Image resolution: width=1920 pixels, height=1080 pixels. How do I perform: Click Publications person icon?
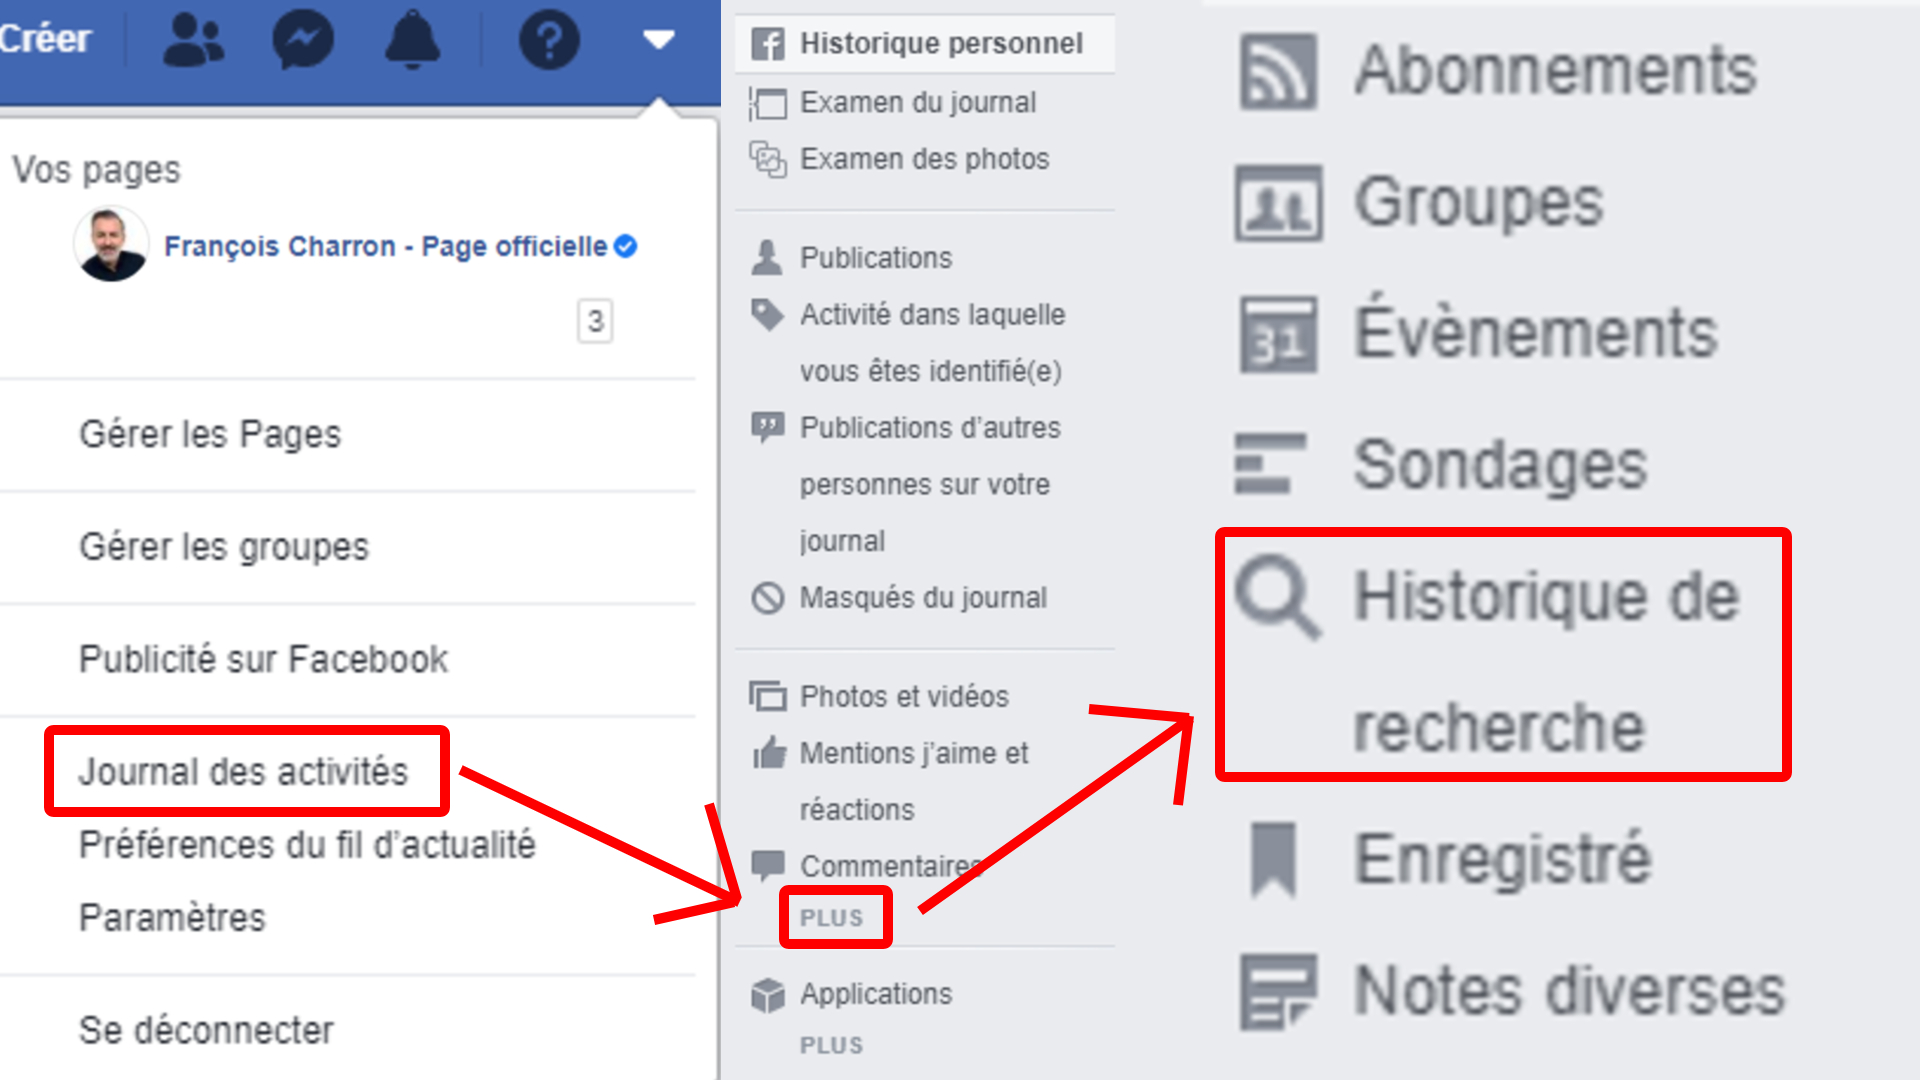(x=767, y=258)
